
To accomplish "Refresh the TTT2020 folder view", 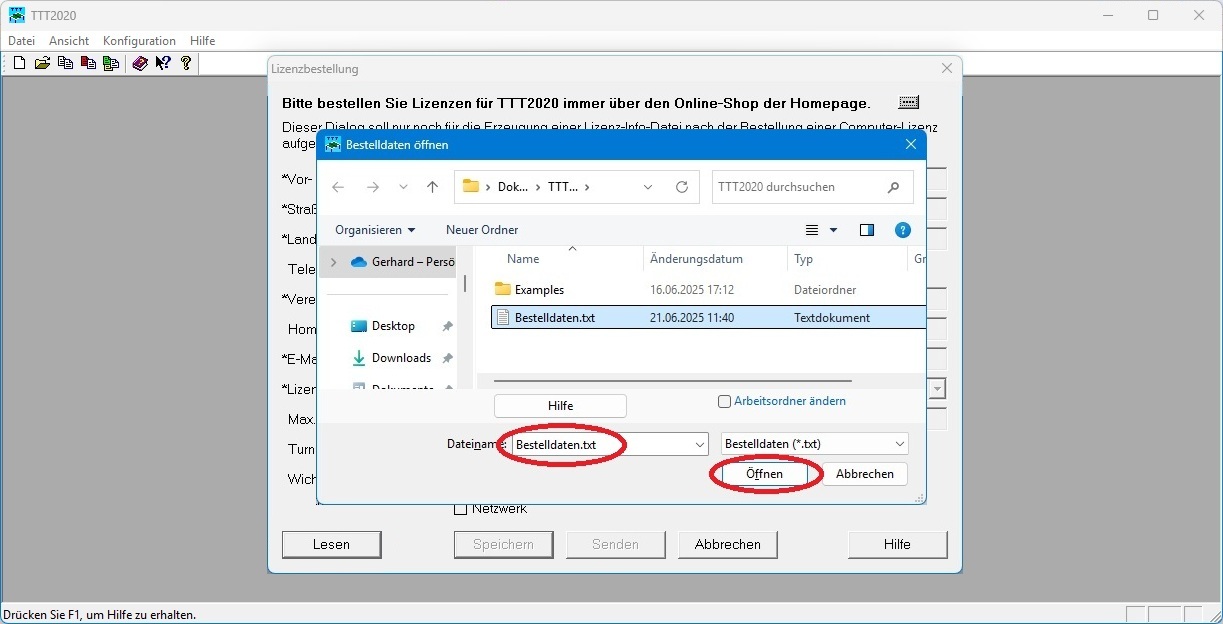I will (x=682, y=187).
